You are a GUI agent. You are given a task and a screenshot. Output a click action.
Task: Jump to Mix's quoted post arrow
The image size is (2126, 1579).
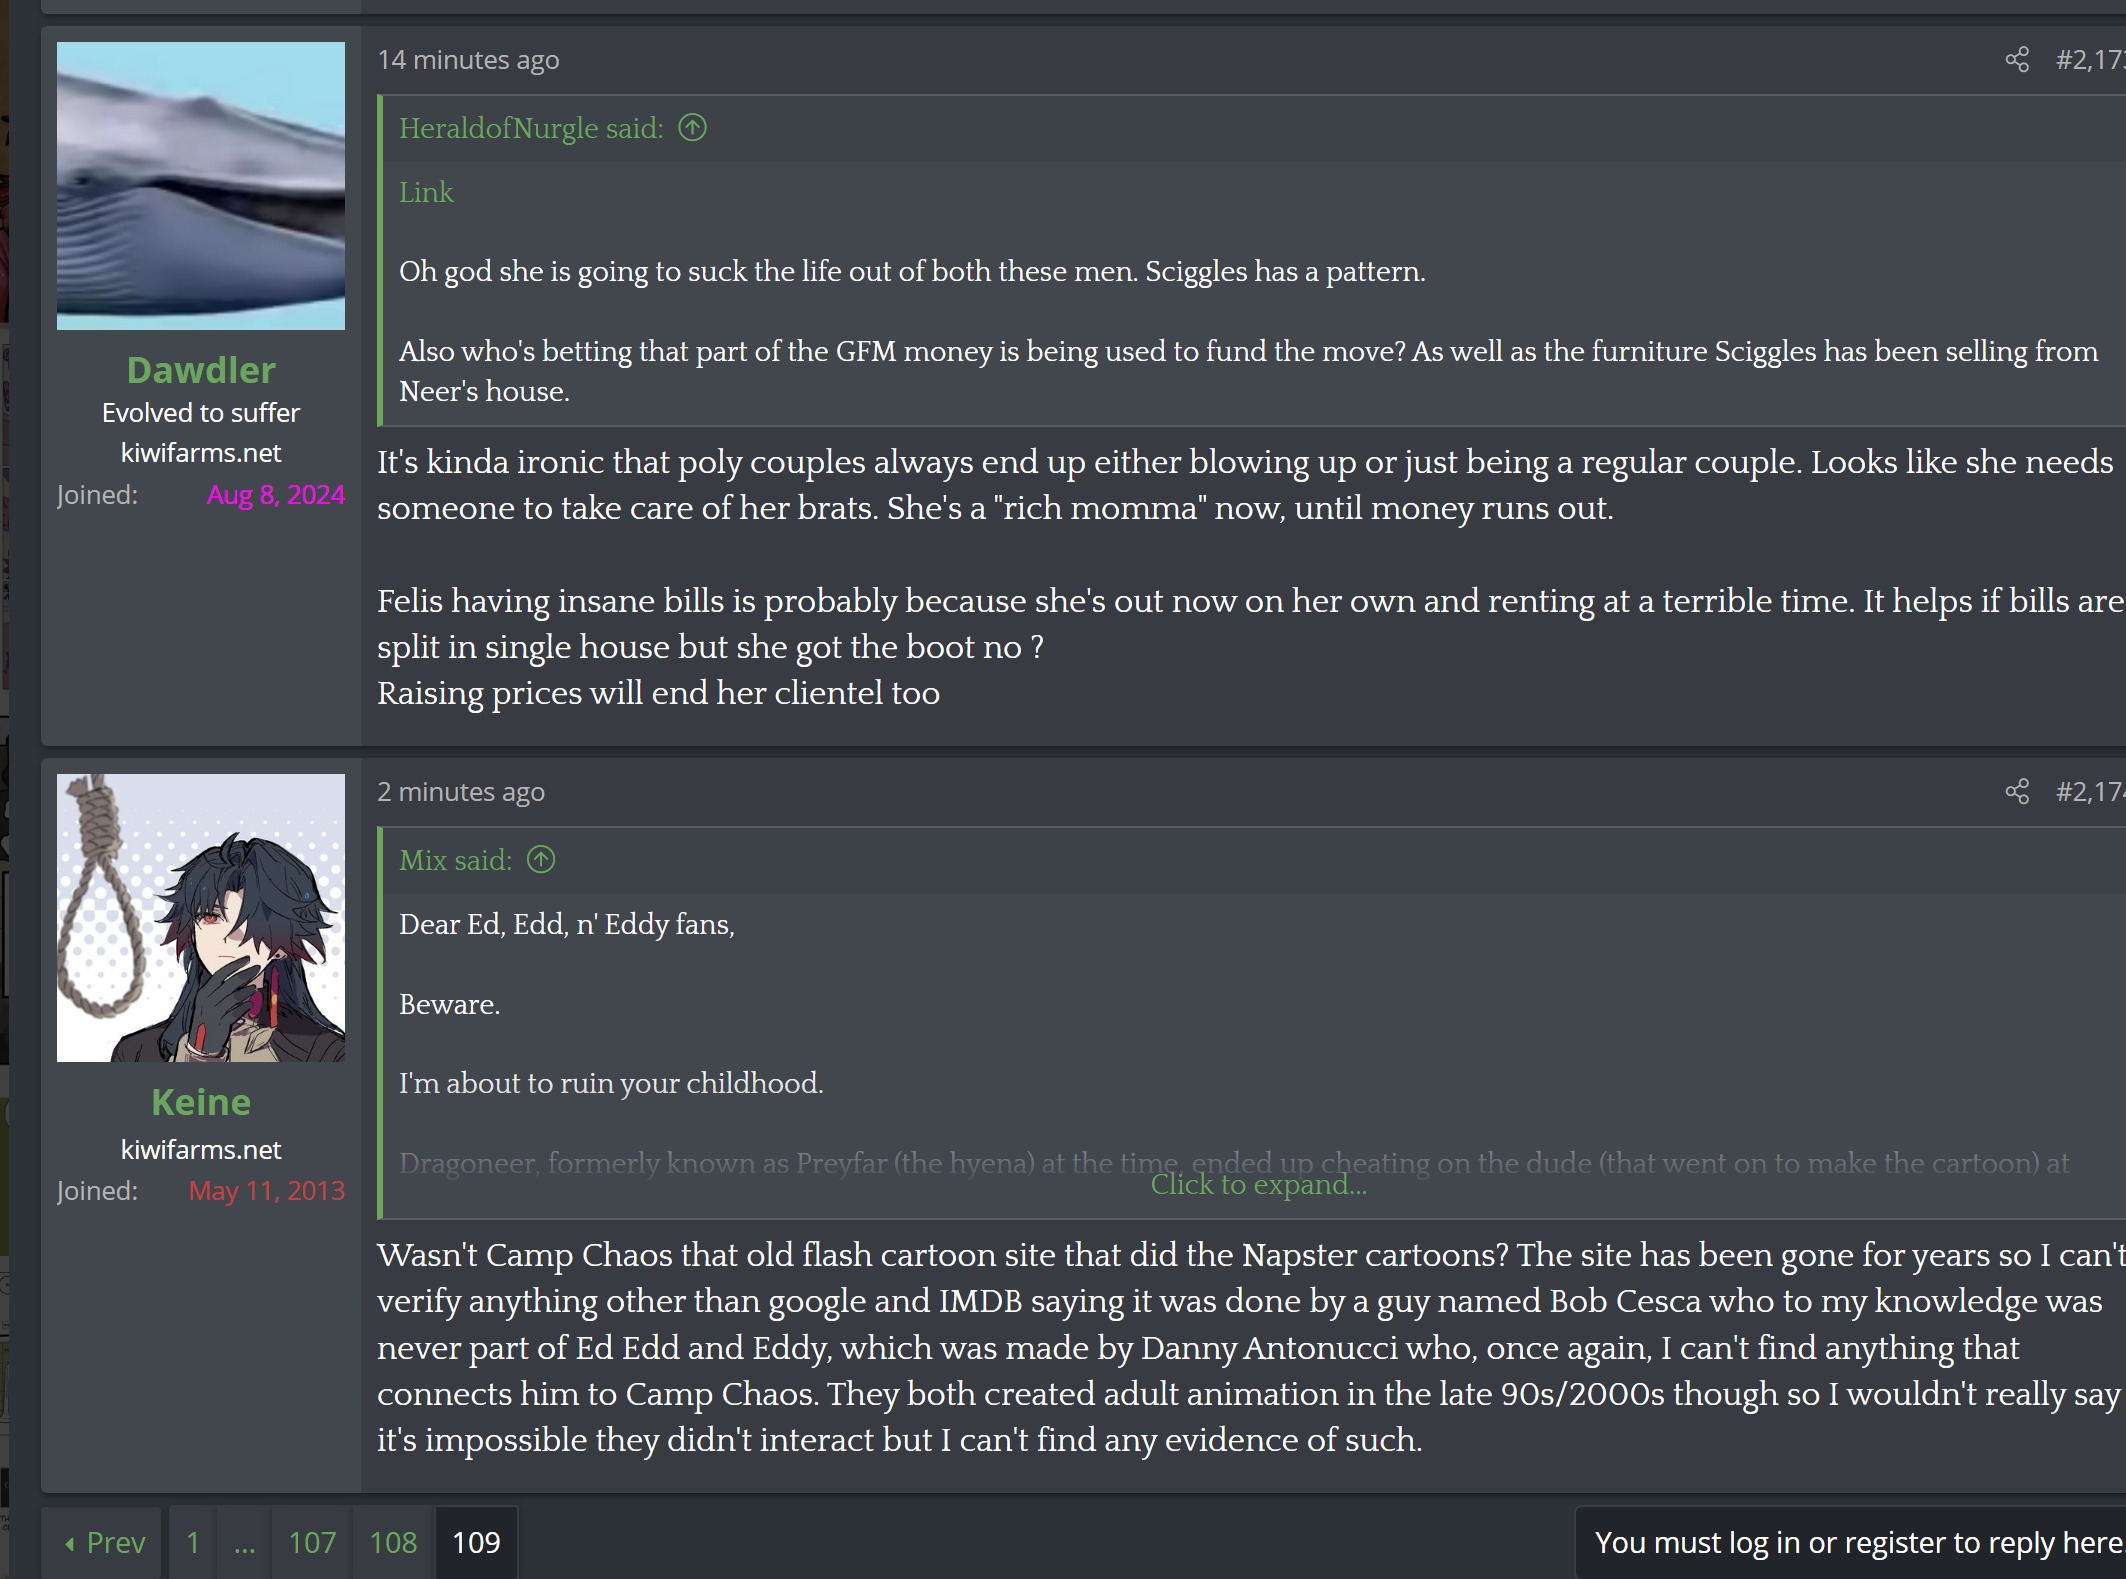tap(541, 860)
